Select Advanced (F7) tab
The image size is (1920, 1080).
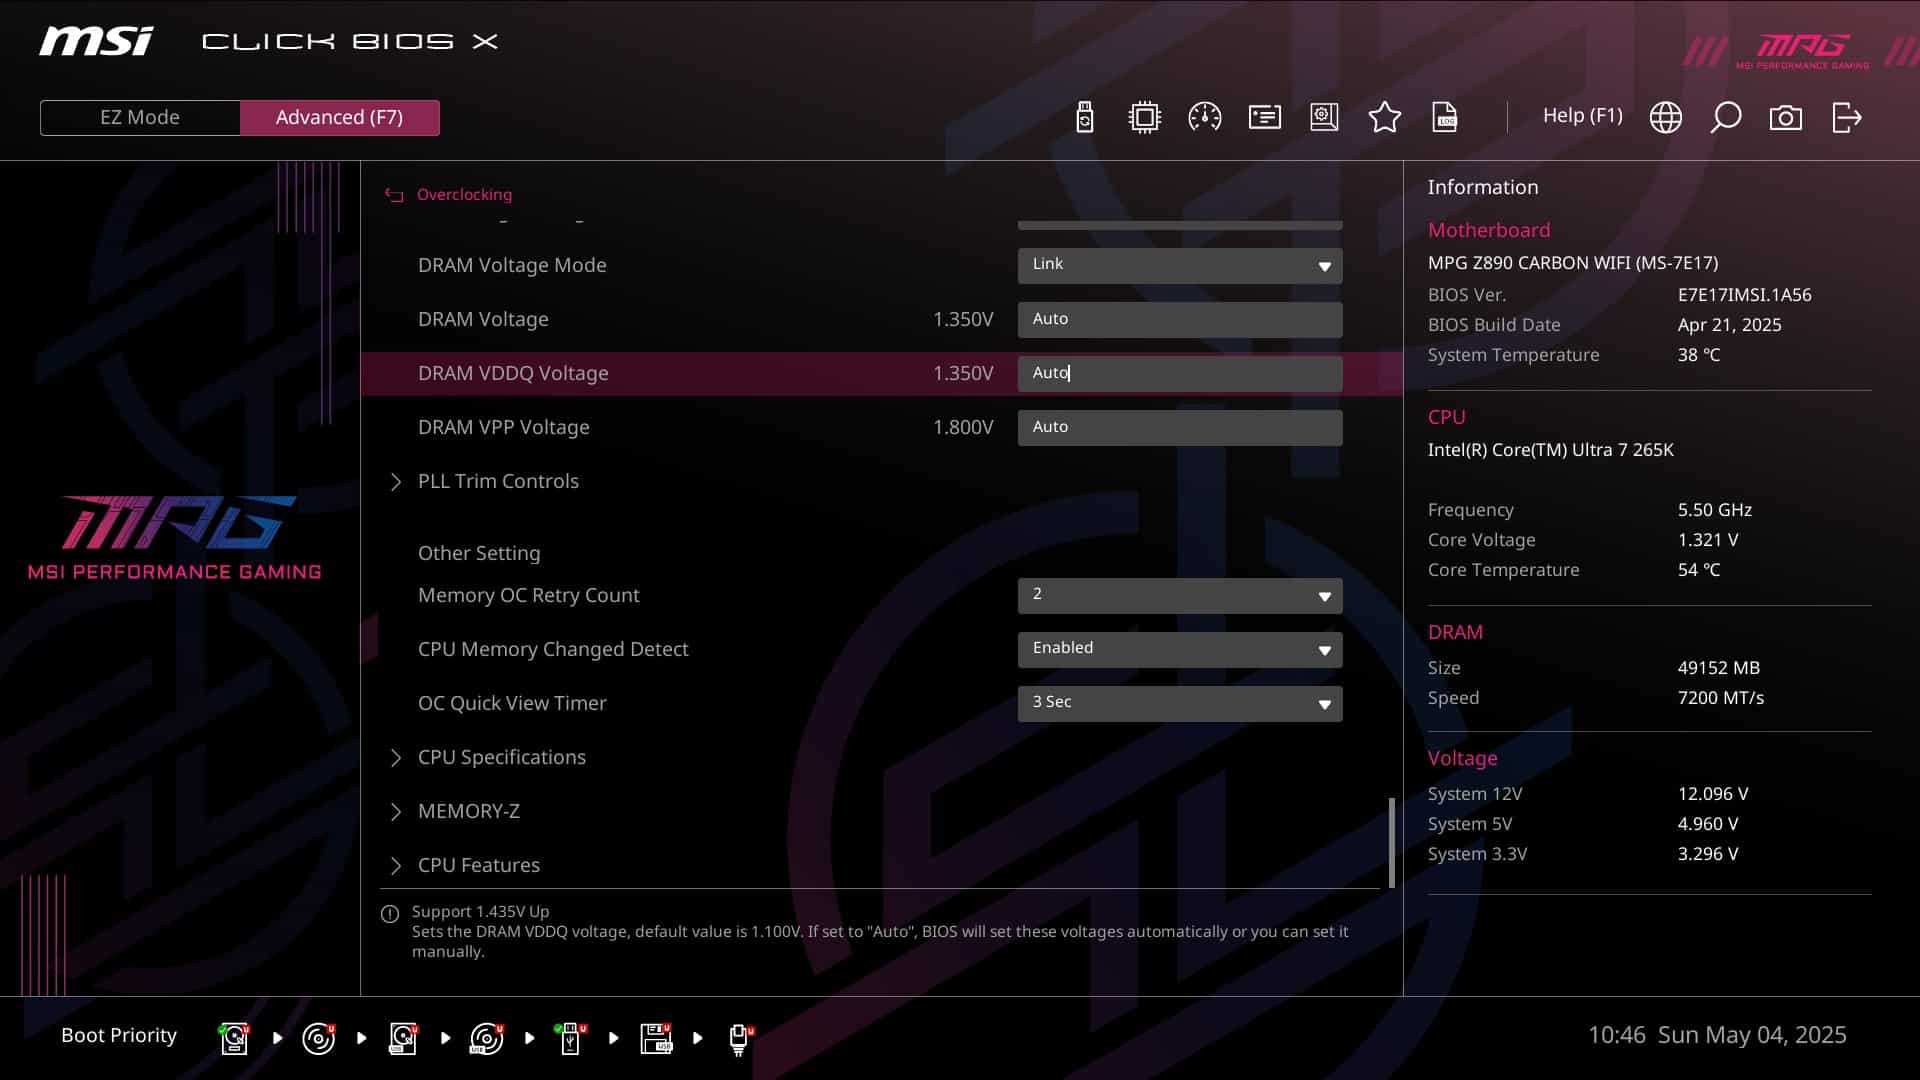tap(339, 117)
